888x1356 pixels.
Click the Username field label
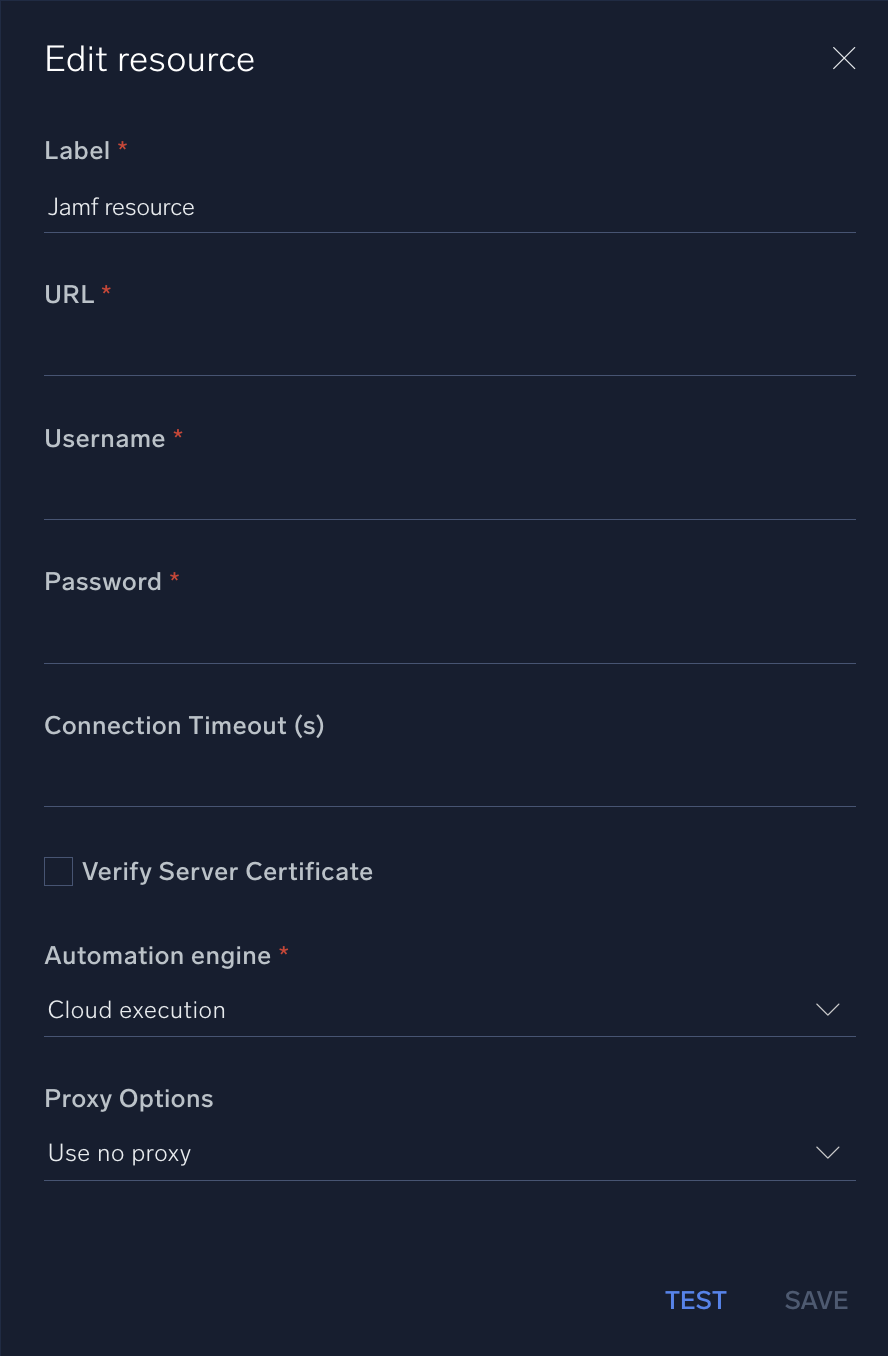[x=105, y=439]
